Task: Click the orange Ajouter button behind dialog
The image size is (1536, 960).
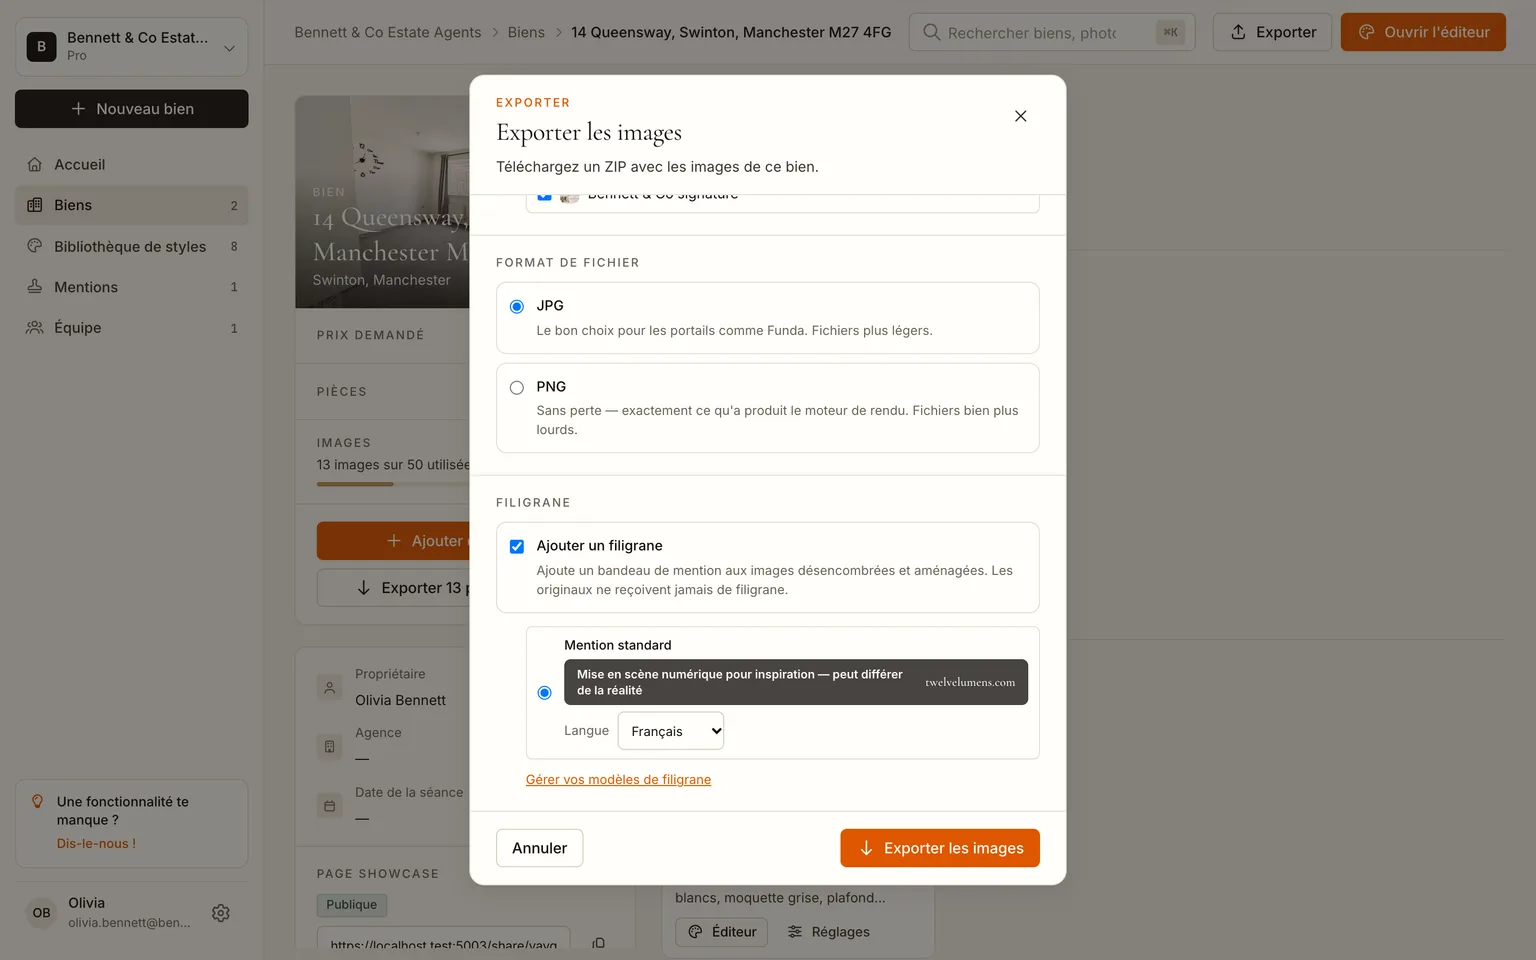Action: tap(393, 541)
